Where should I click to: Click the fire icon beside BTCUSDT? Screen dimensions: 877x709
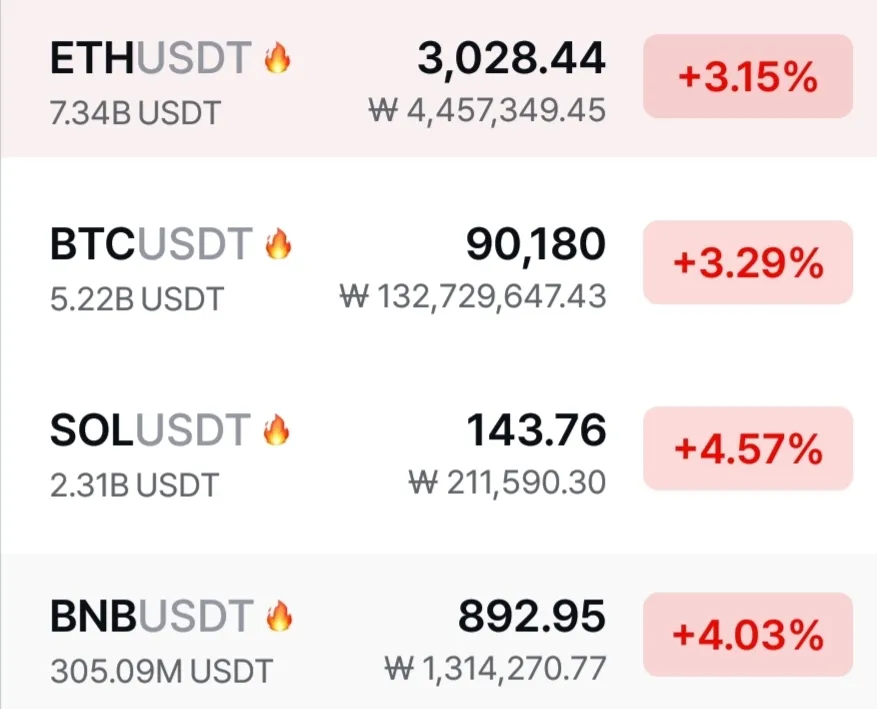[277, 244]
